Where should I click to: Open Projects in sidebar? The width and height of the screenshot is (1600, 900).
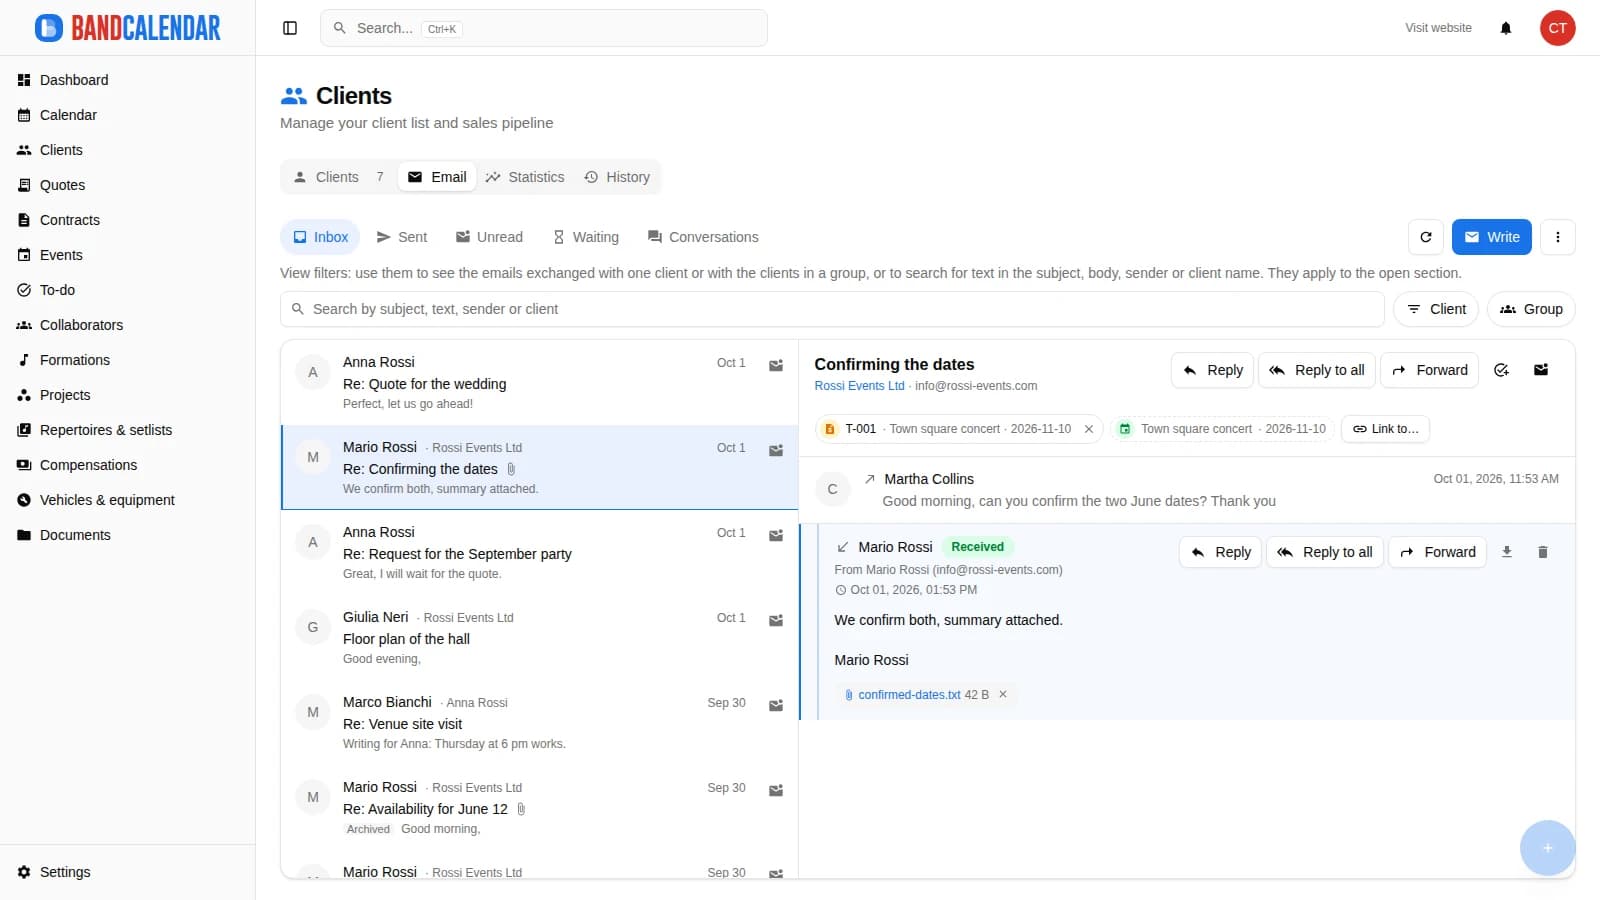click(127, 395)
